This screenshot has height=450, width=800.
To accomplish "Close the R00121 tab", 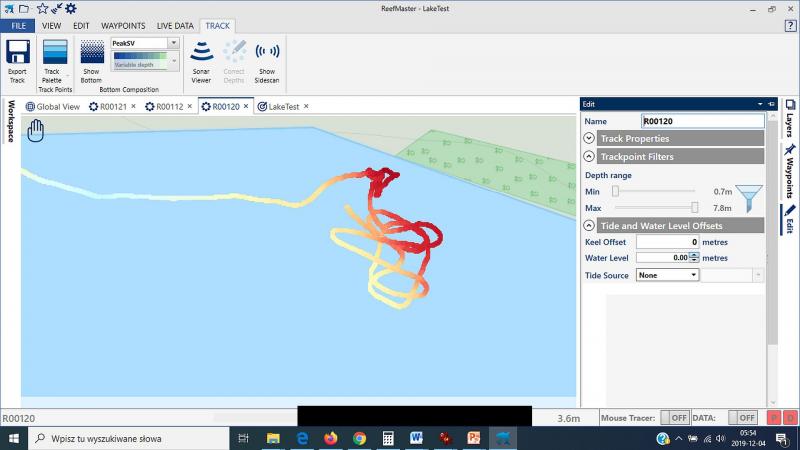I will (133, 106).
